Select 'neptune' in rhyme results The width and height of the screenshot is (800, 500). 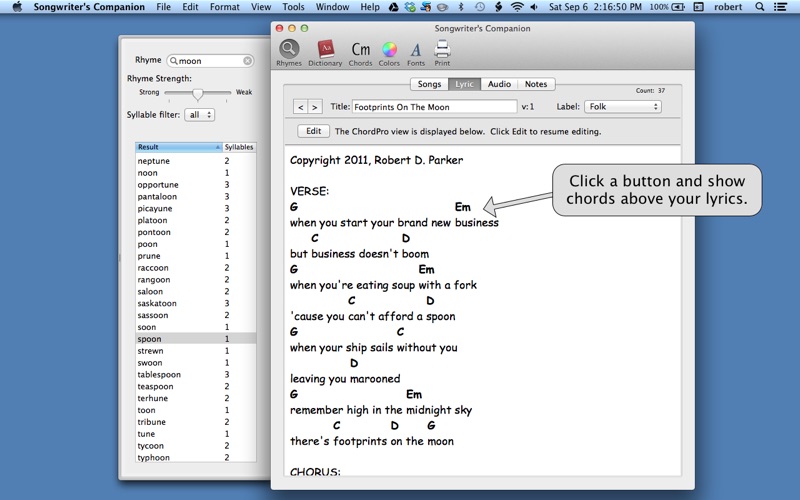(196, 161)
